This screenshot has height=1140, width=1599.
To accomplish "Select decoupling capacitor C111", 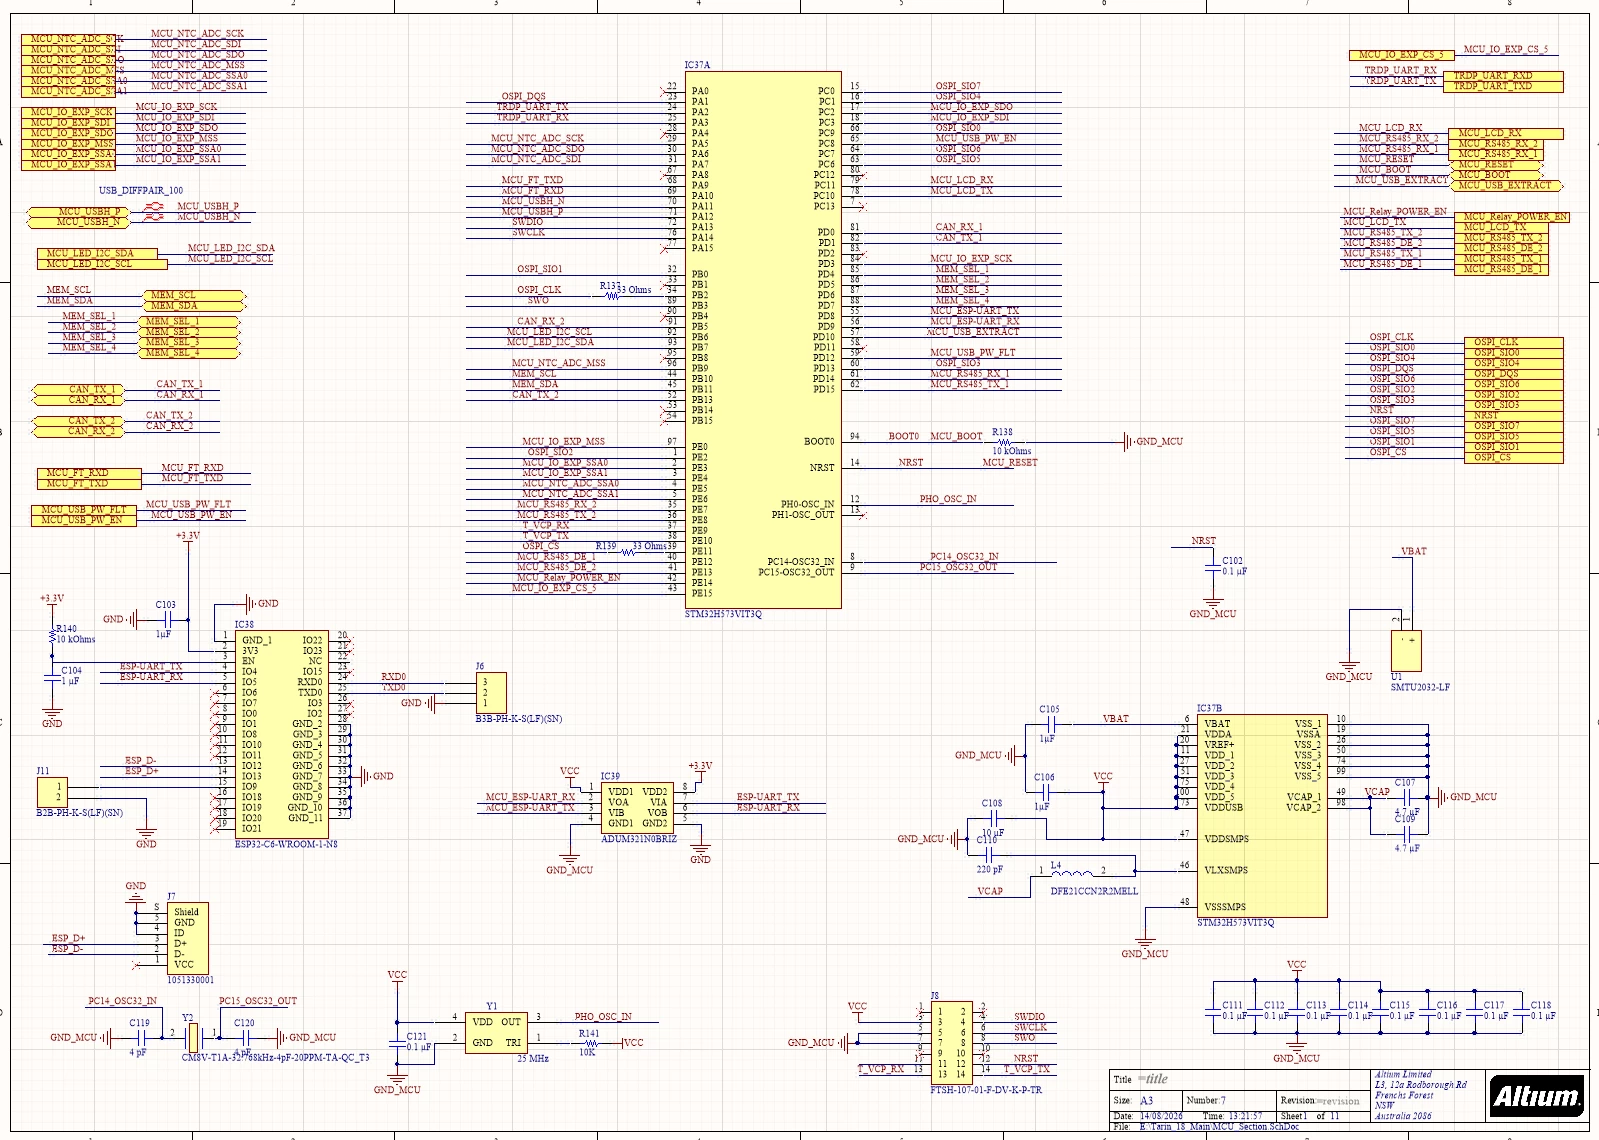I will point(1213,1010).
